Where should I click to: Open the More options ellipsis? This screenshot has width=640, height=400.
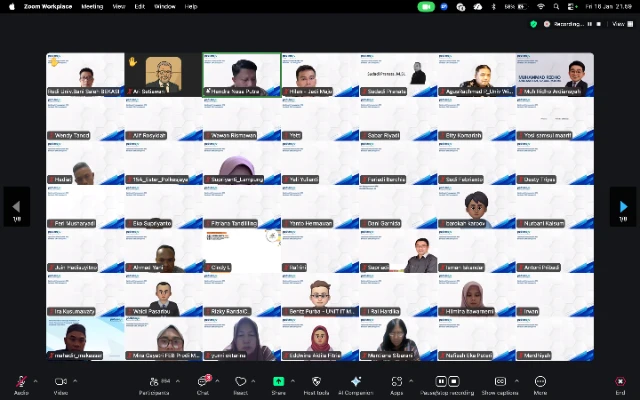[540, 385]
